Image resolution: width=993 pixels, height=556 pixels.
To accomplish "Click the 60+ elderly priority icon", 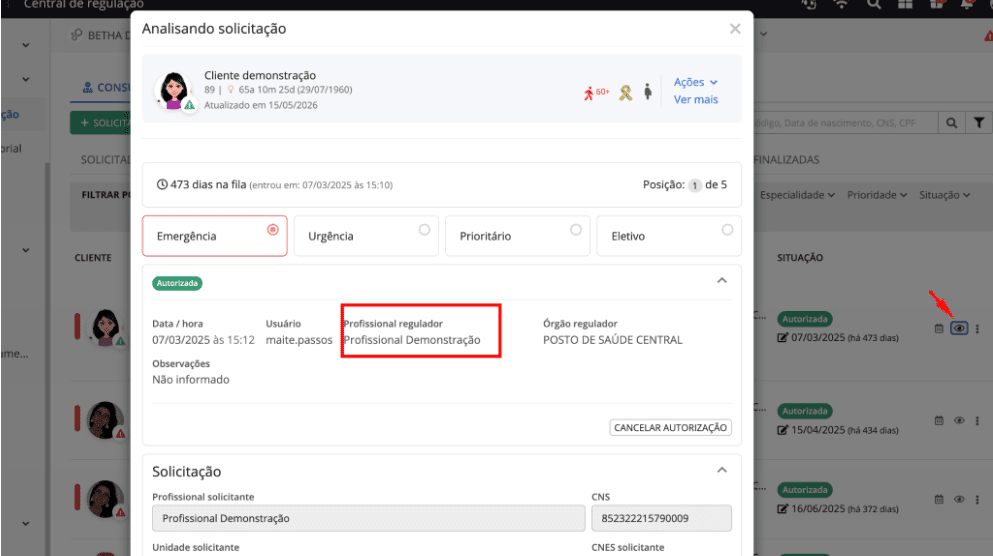I will [x=596, y=93].
